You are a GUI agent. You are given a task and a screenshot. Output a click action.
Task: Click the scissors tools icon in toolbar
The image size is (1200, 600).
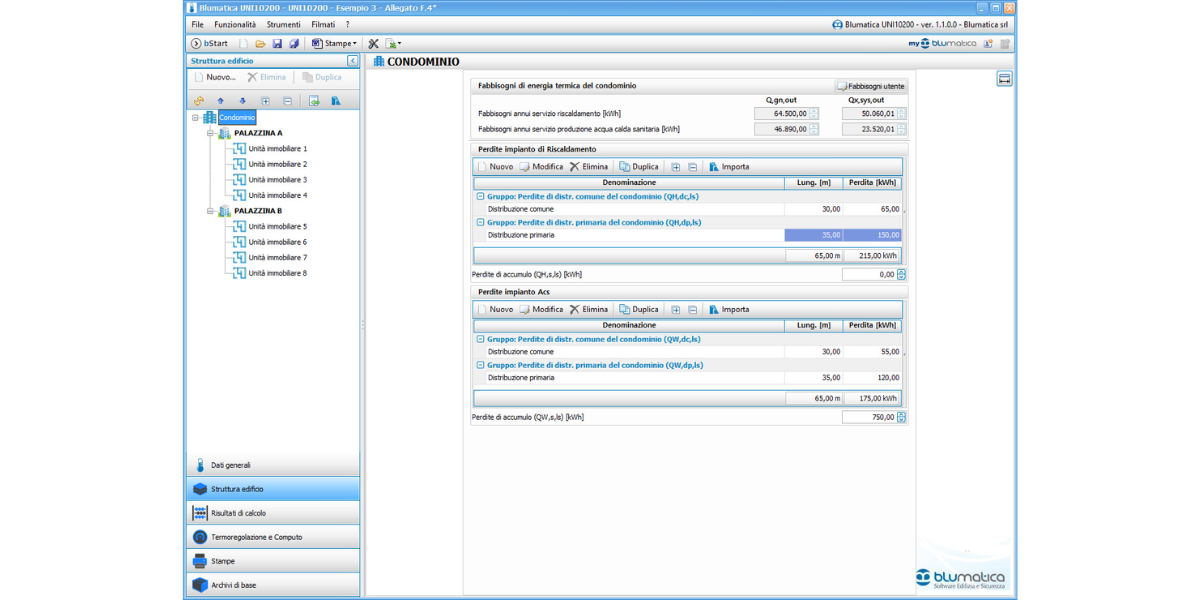click(373, 44)
